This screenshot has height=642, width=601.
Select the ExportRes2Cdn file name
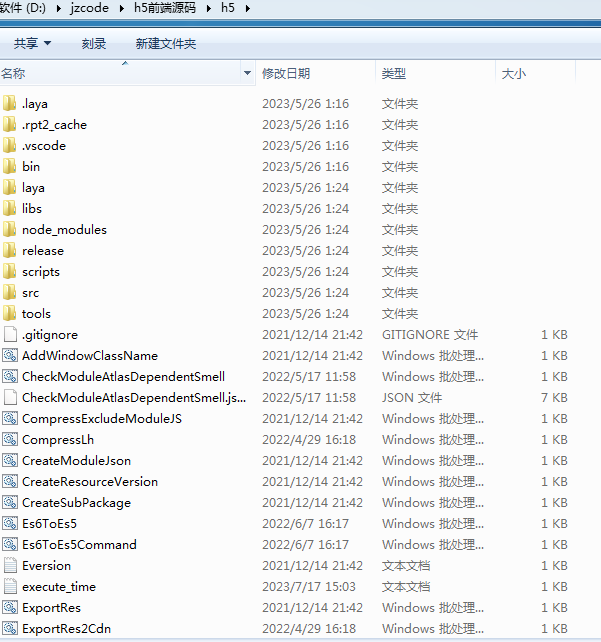click(66, 628)
